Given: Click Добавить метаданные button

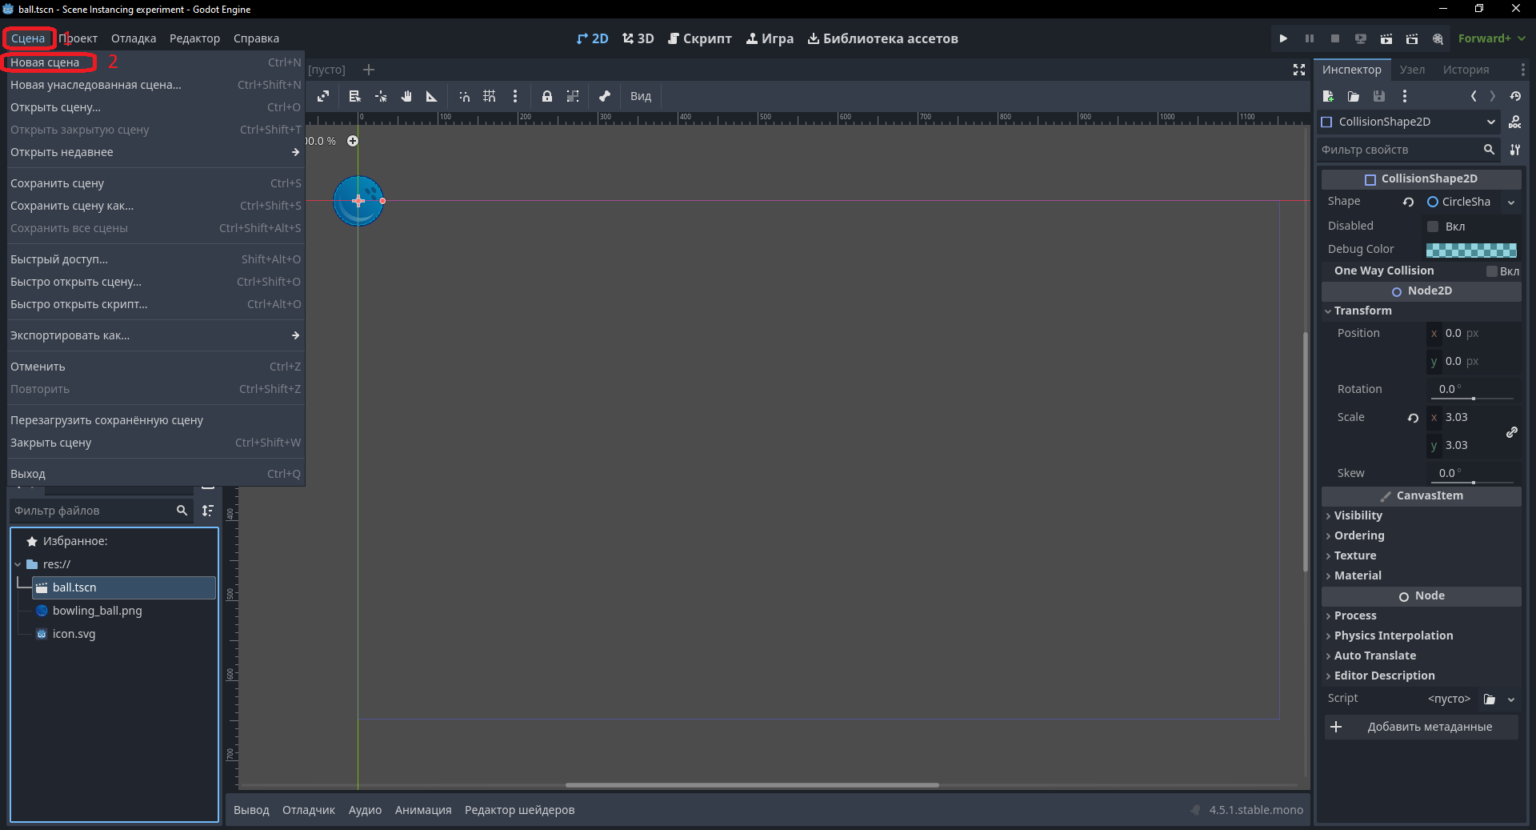Looking at the screenshot, I should [x=1421, y=727].
